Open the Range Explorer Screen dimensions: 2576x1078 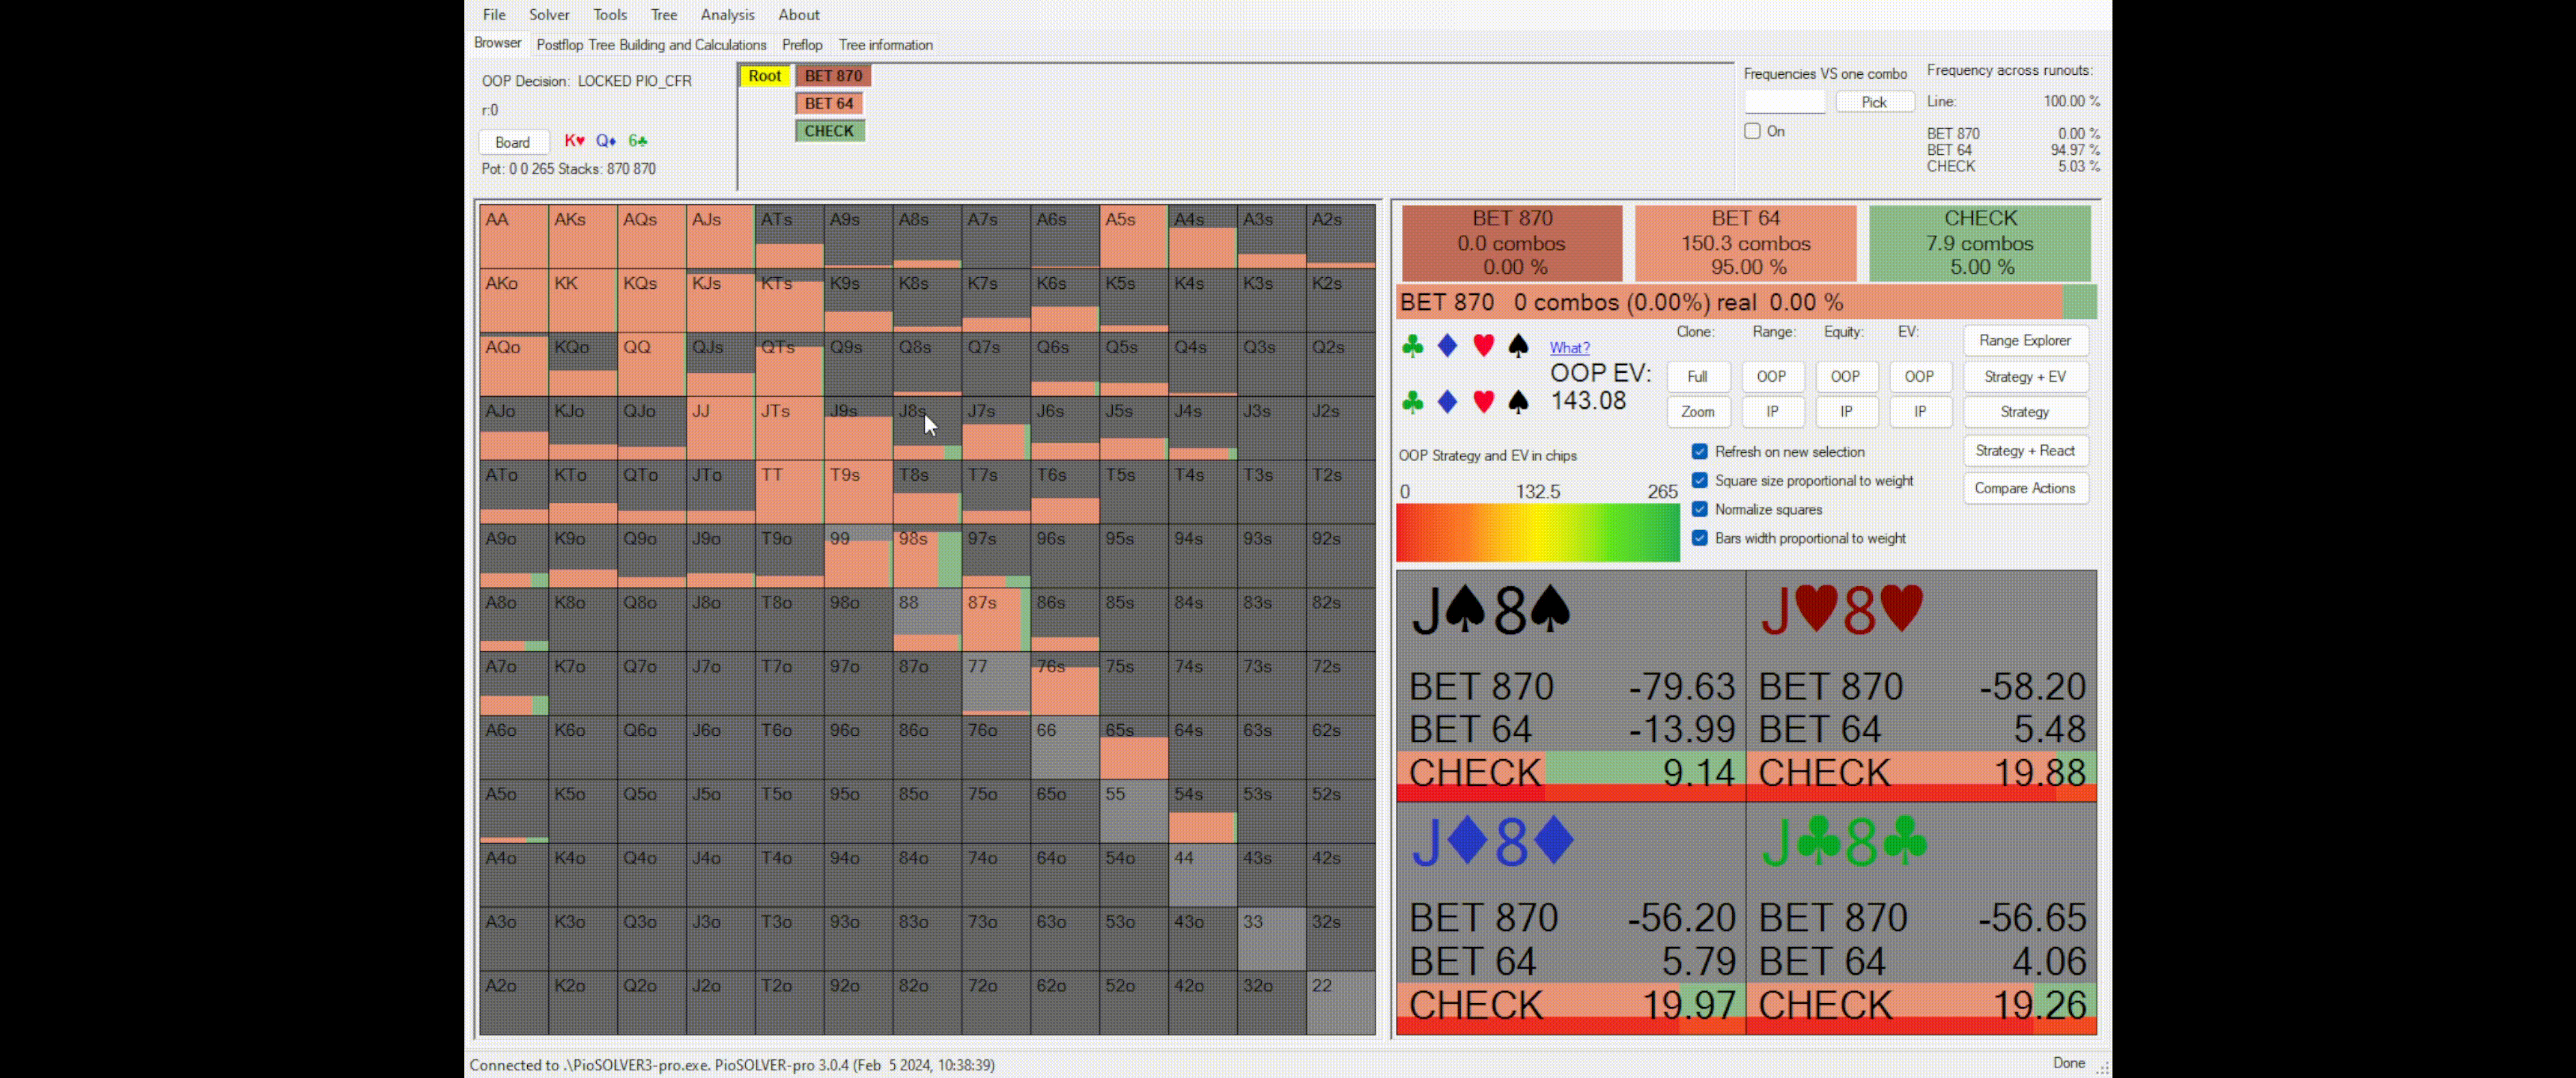point(2025,340)
